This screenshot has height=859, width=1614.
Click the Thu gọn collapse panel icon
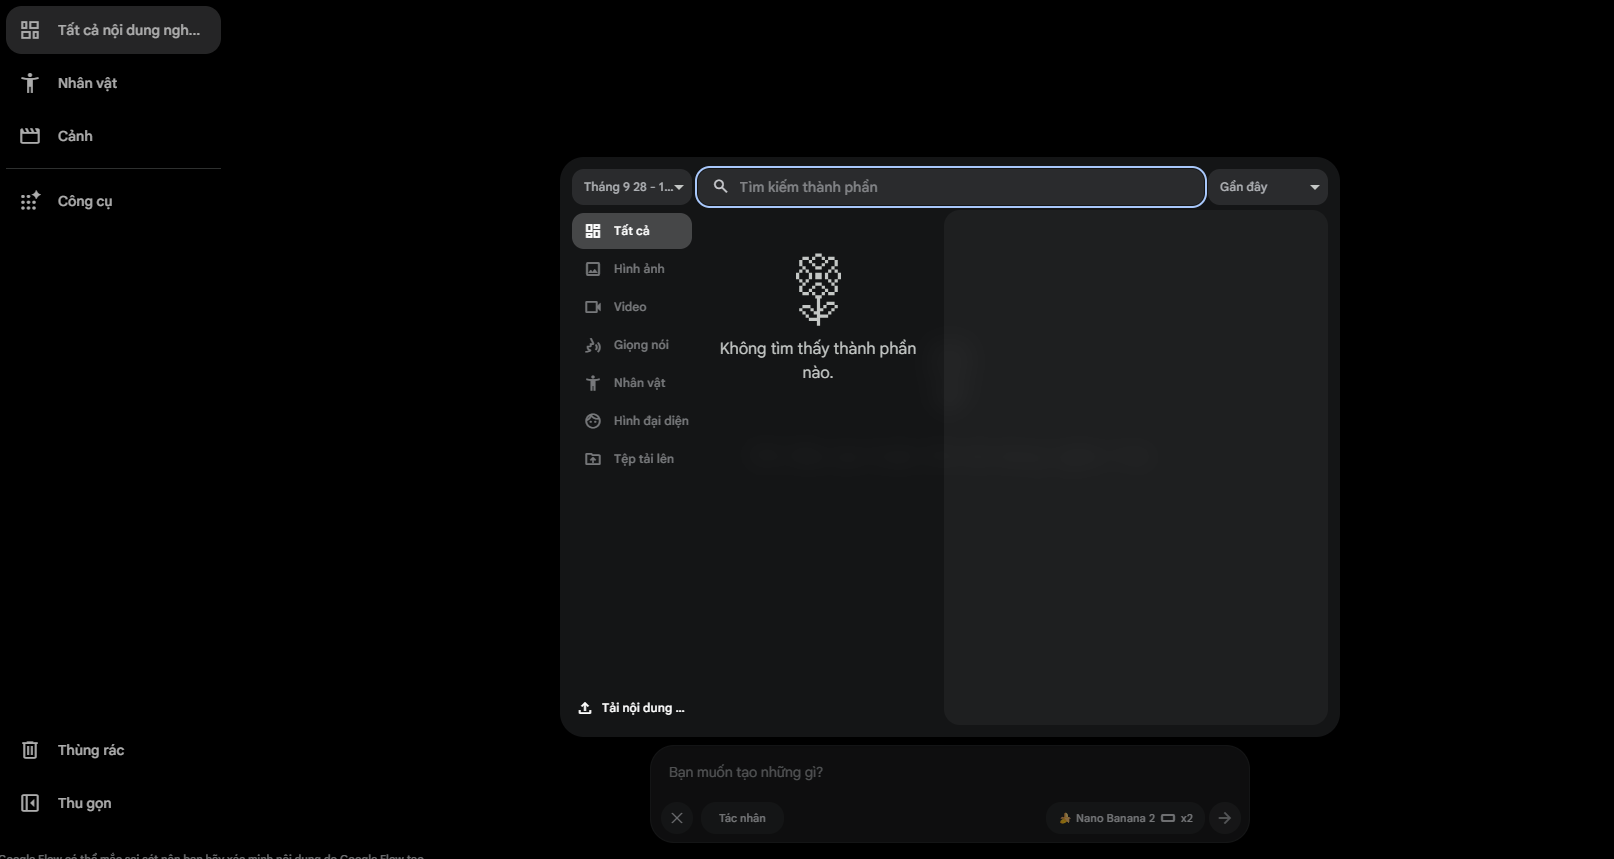coord(30,803)
